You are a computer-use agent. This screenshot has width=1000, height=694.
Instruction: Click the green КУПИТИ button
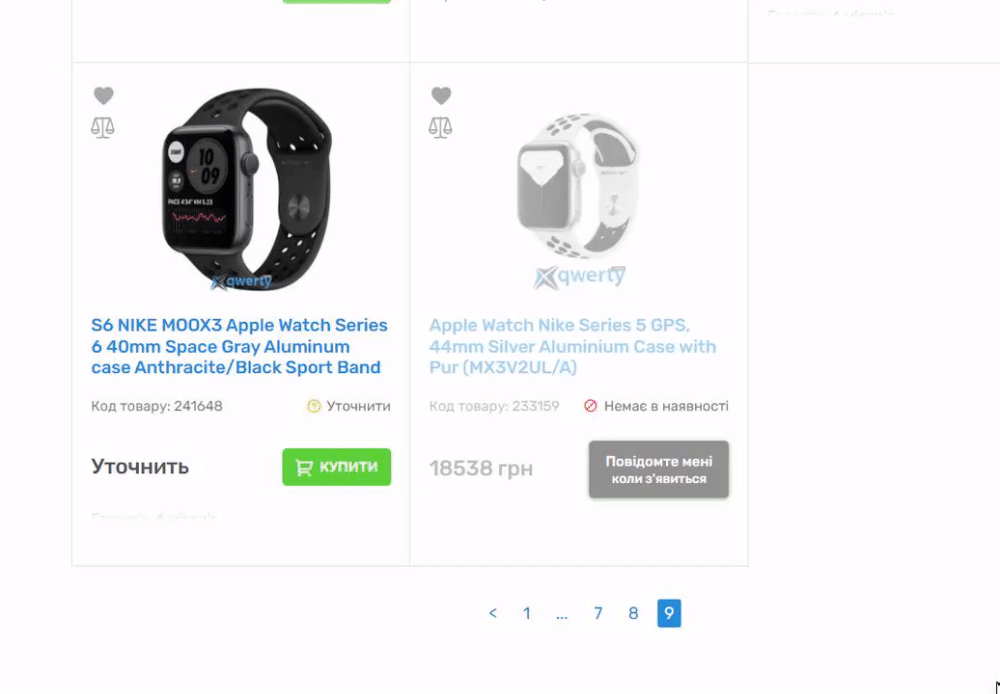(337, 467)
